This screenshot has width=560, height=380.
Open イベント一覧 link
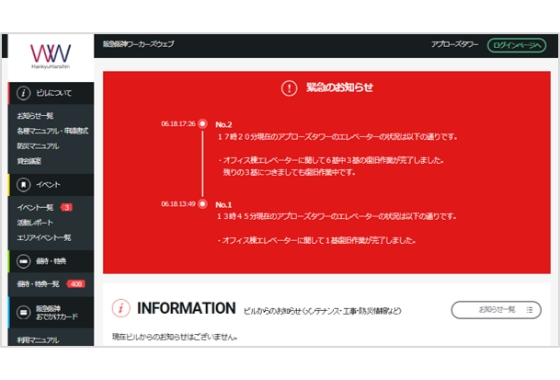point(35,208)
